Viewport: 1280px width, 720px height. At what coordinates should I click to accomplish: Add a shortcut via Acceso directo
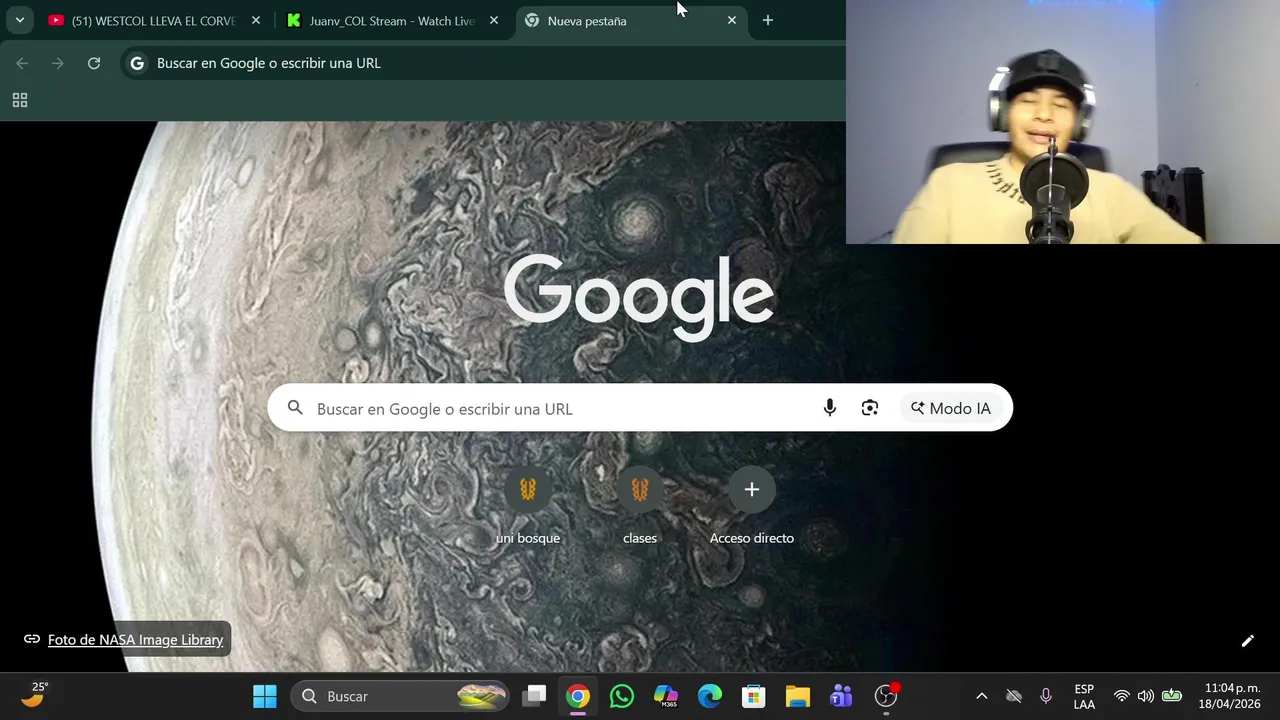pos(752,508)
